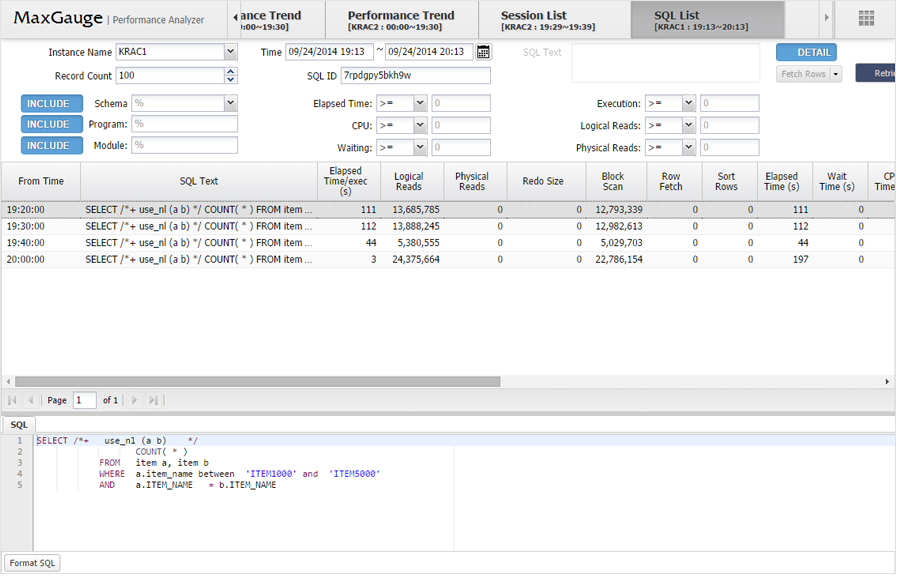Click the page number input field

[x=85, y=400]
